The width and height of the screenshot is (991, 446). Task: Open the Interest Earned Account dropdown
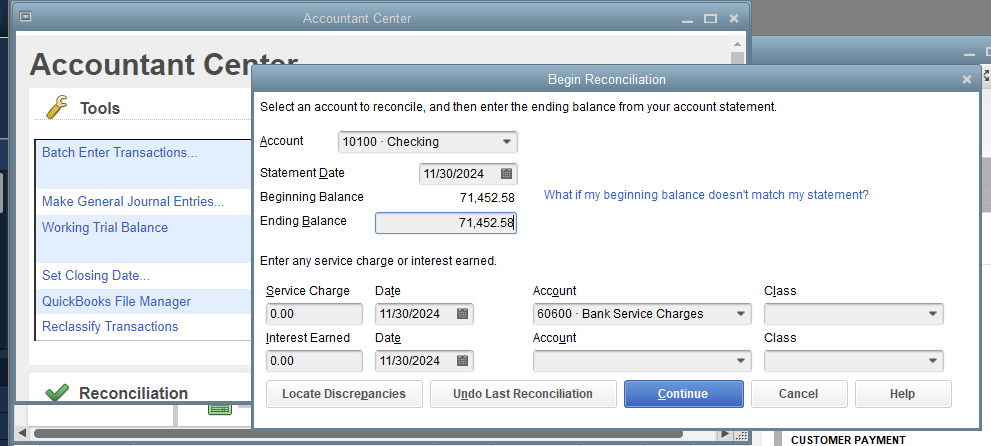point(741,361)
